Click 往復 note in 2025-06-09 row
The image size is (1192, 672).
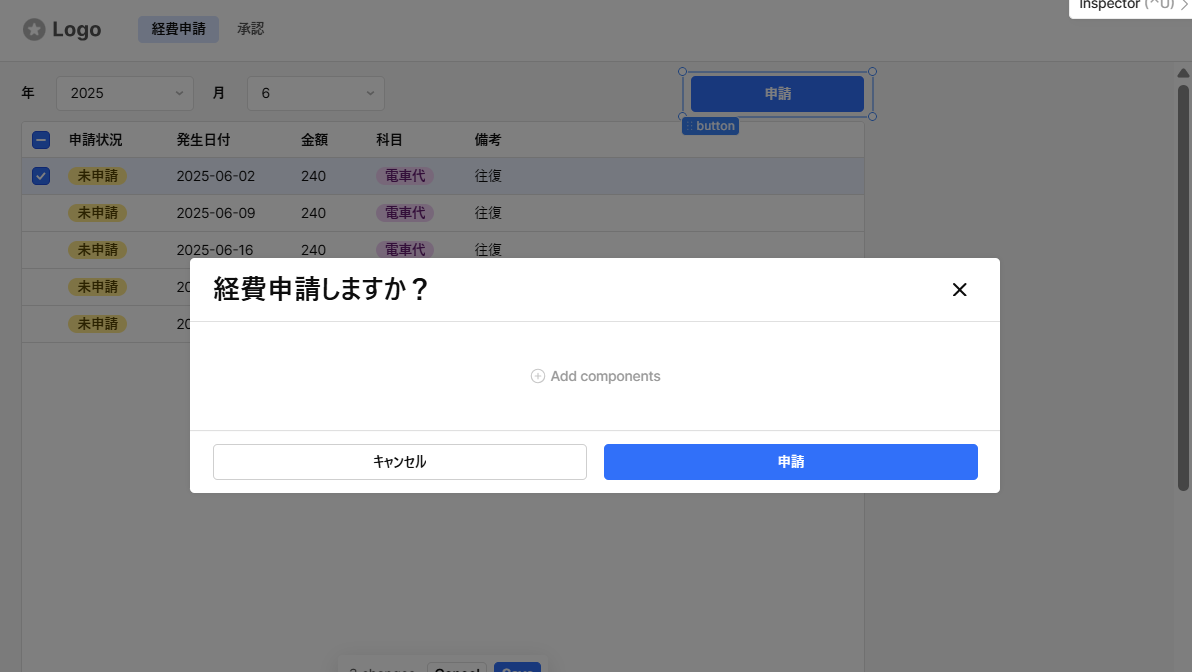pos(488,213)
